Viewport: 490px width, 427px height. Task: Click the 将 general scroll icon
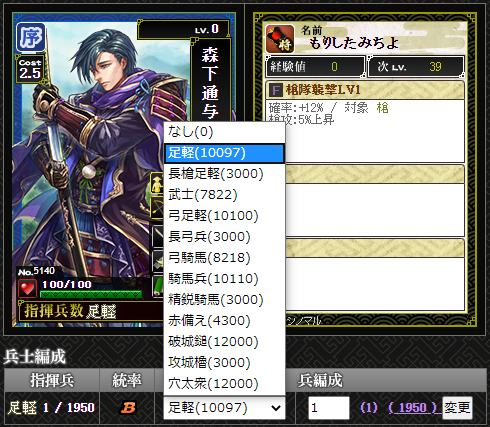point(280,39)
